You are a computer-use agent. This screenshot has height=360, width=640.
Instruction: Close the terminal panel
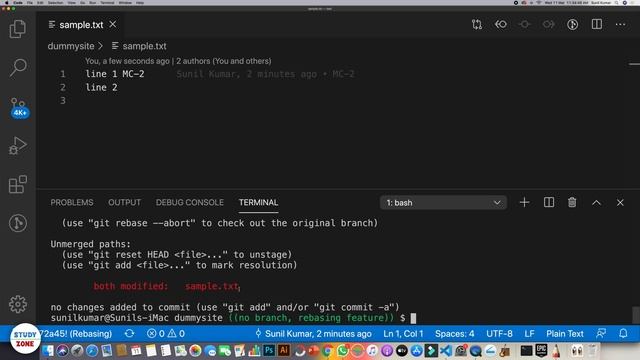coord(620,202)
